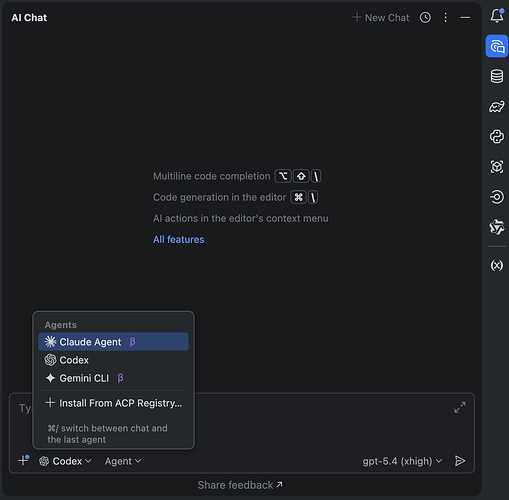
Task: Click the Gemini sparkle icon in Agents list
Action: 50,378
